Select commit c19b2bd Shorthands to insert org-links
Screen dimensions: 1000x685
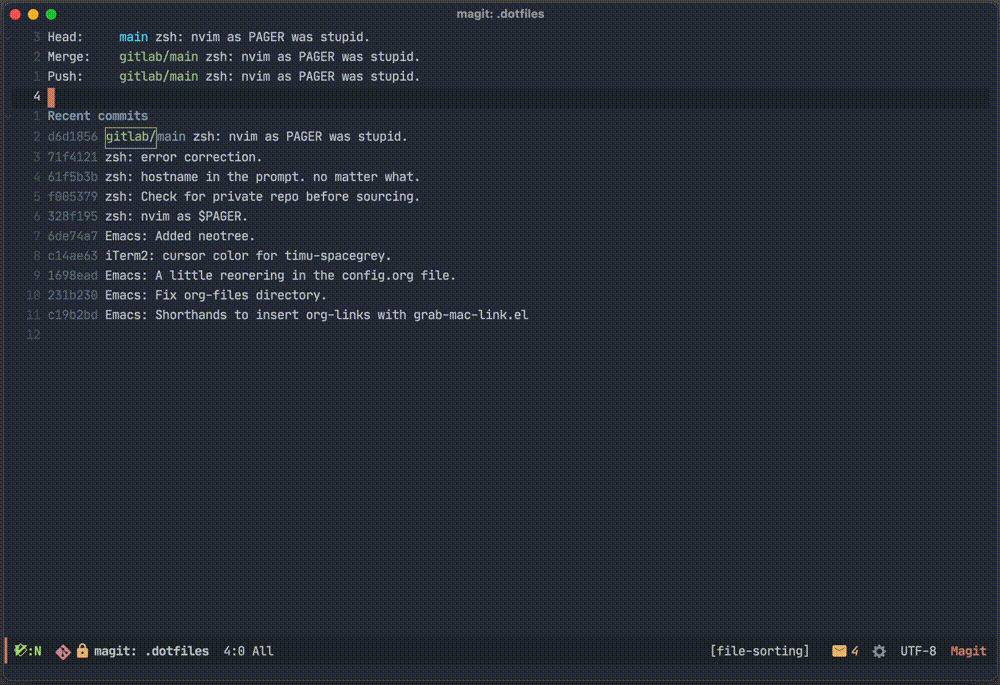288,315
